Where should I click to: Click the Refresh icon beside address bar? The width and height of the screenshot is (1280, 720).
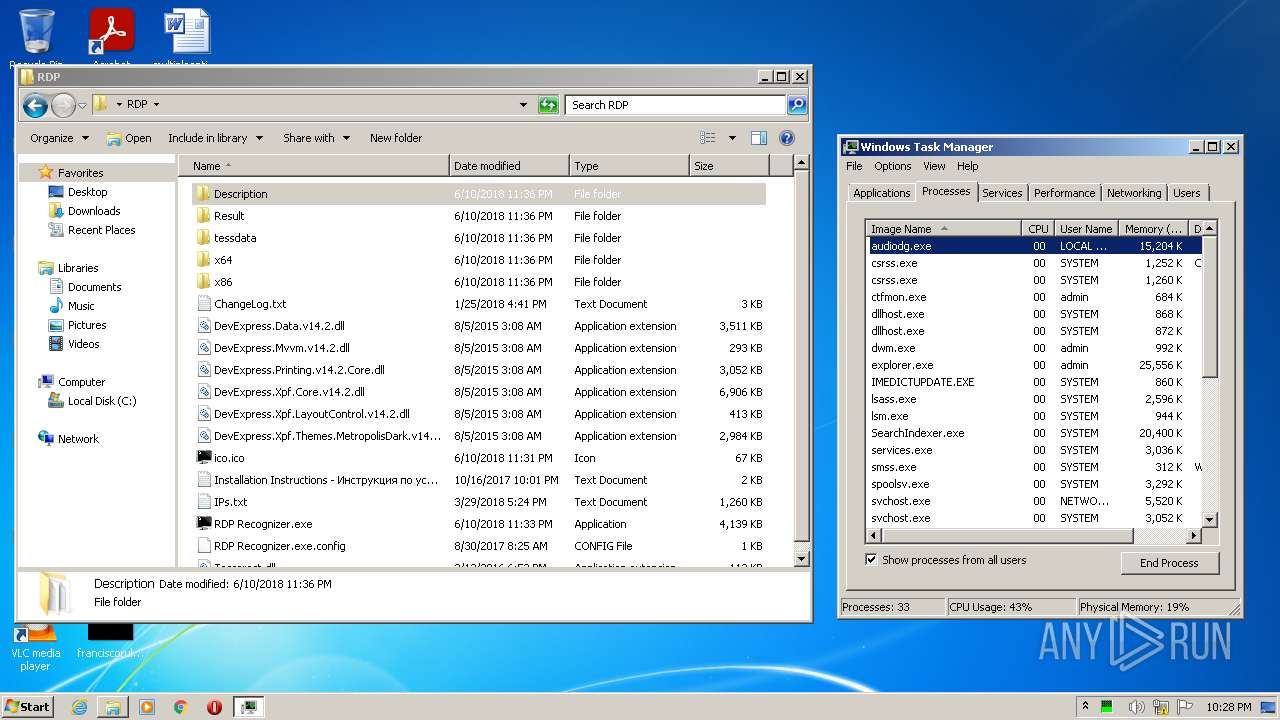pos(548,105)
